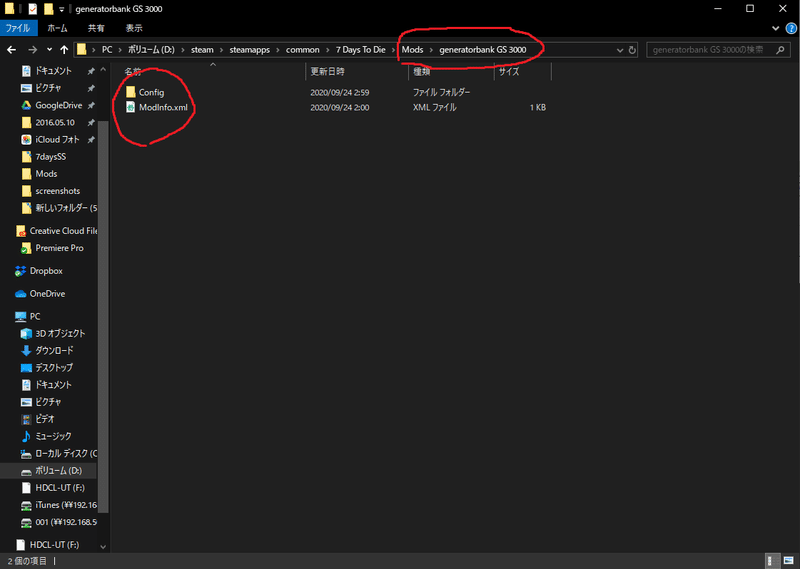Open ローカル ディスク (C:) drive

65,453
